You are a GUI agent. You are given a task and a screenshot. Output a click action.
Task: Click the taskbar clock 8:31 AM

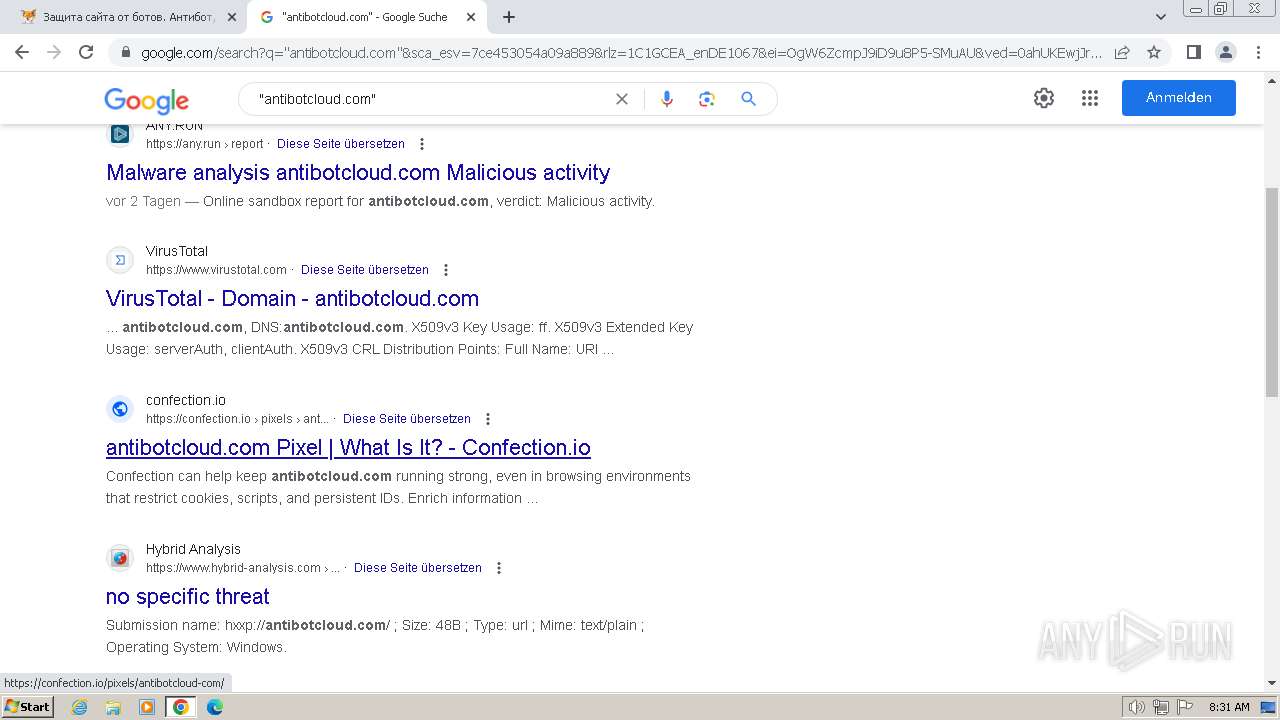[x=1229, y=707]
